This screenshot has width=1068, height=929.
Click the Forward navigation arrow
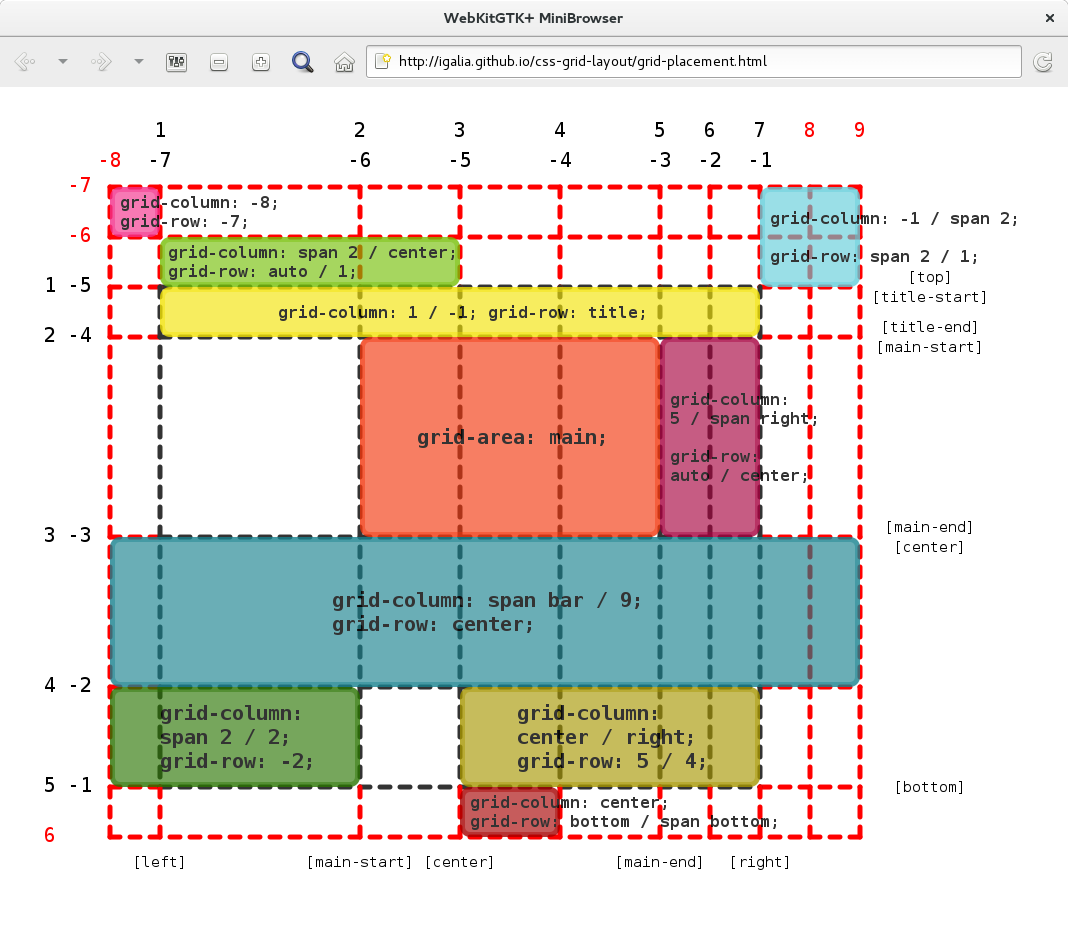pyautogui.click(x=101, y=62)
